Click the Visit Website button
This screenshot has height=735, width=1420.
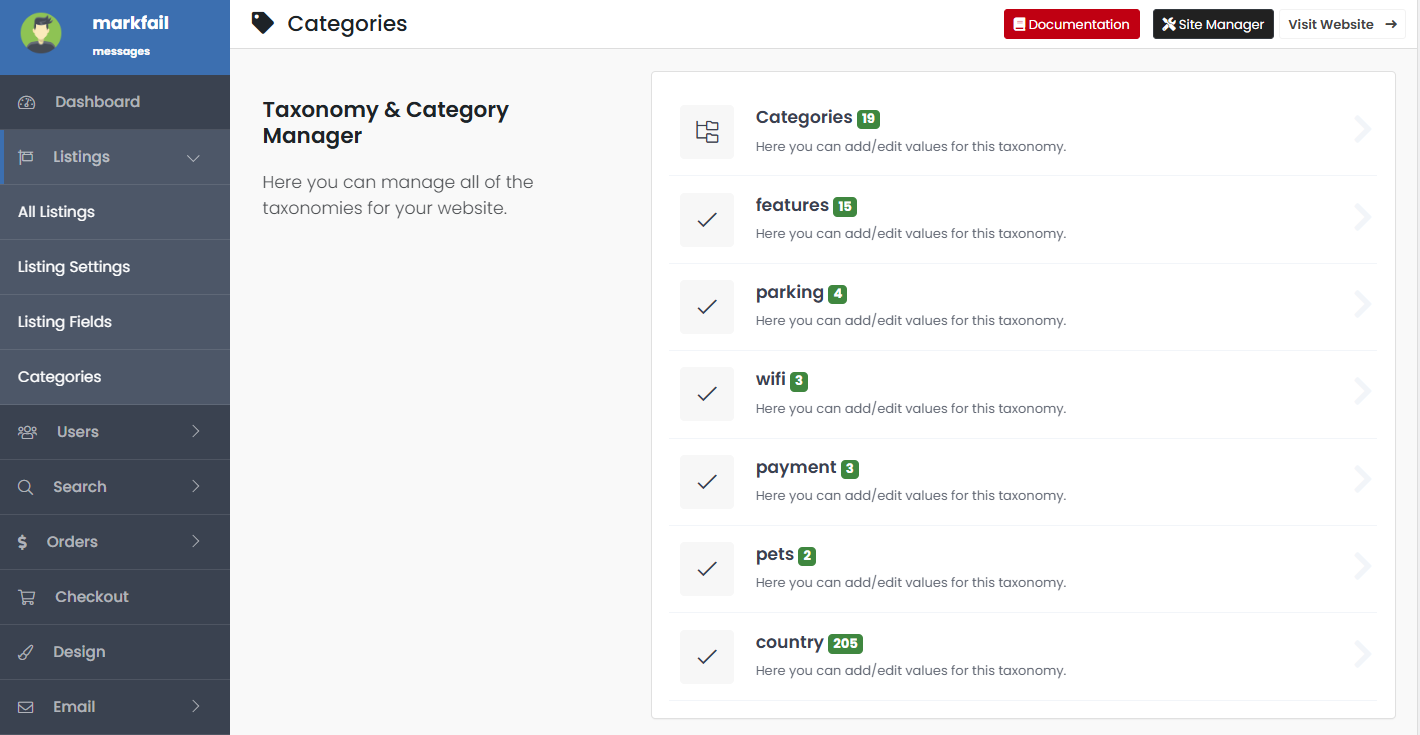pyautogui.click(x=1341, y=24)
